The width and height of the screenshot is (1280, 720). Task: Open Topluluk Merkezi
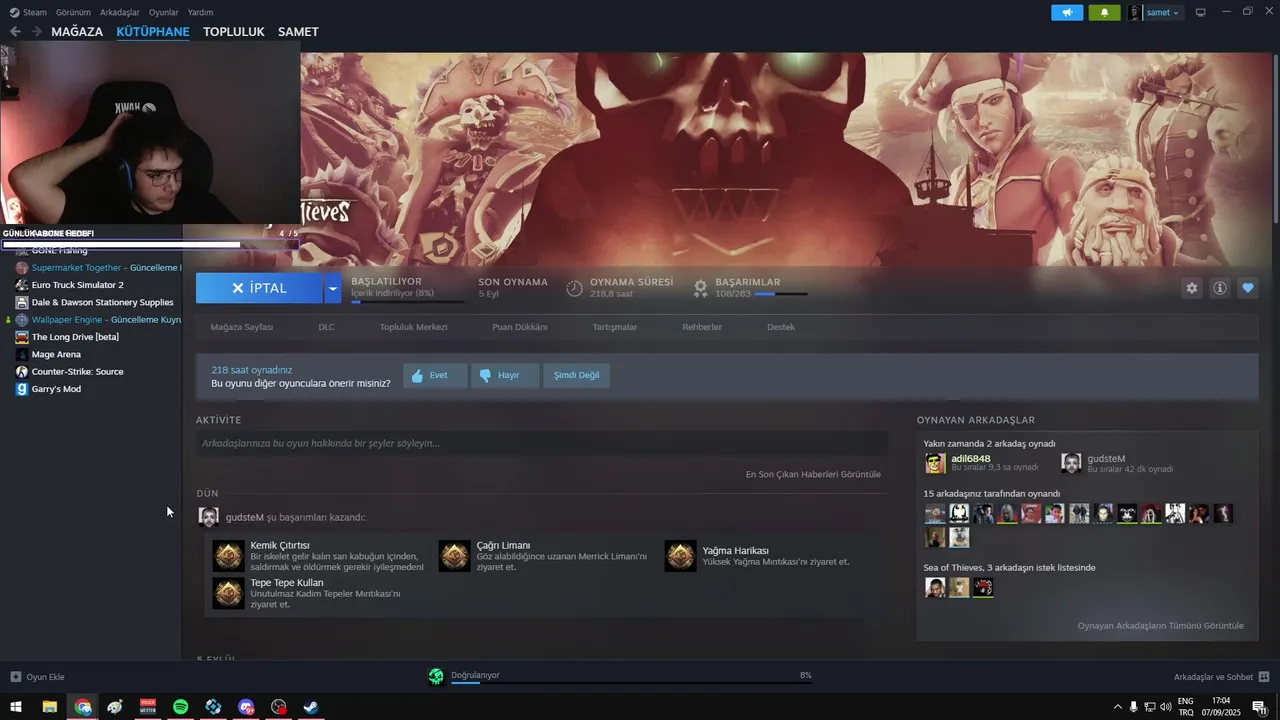tap(413, 327)
